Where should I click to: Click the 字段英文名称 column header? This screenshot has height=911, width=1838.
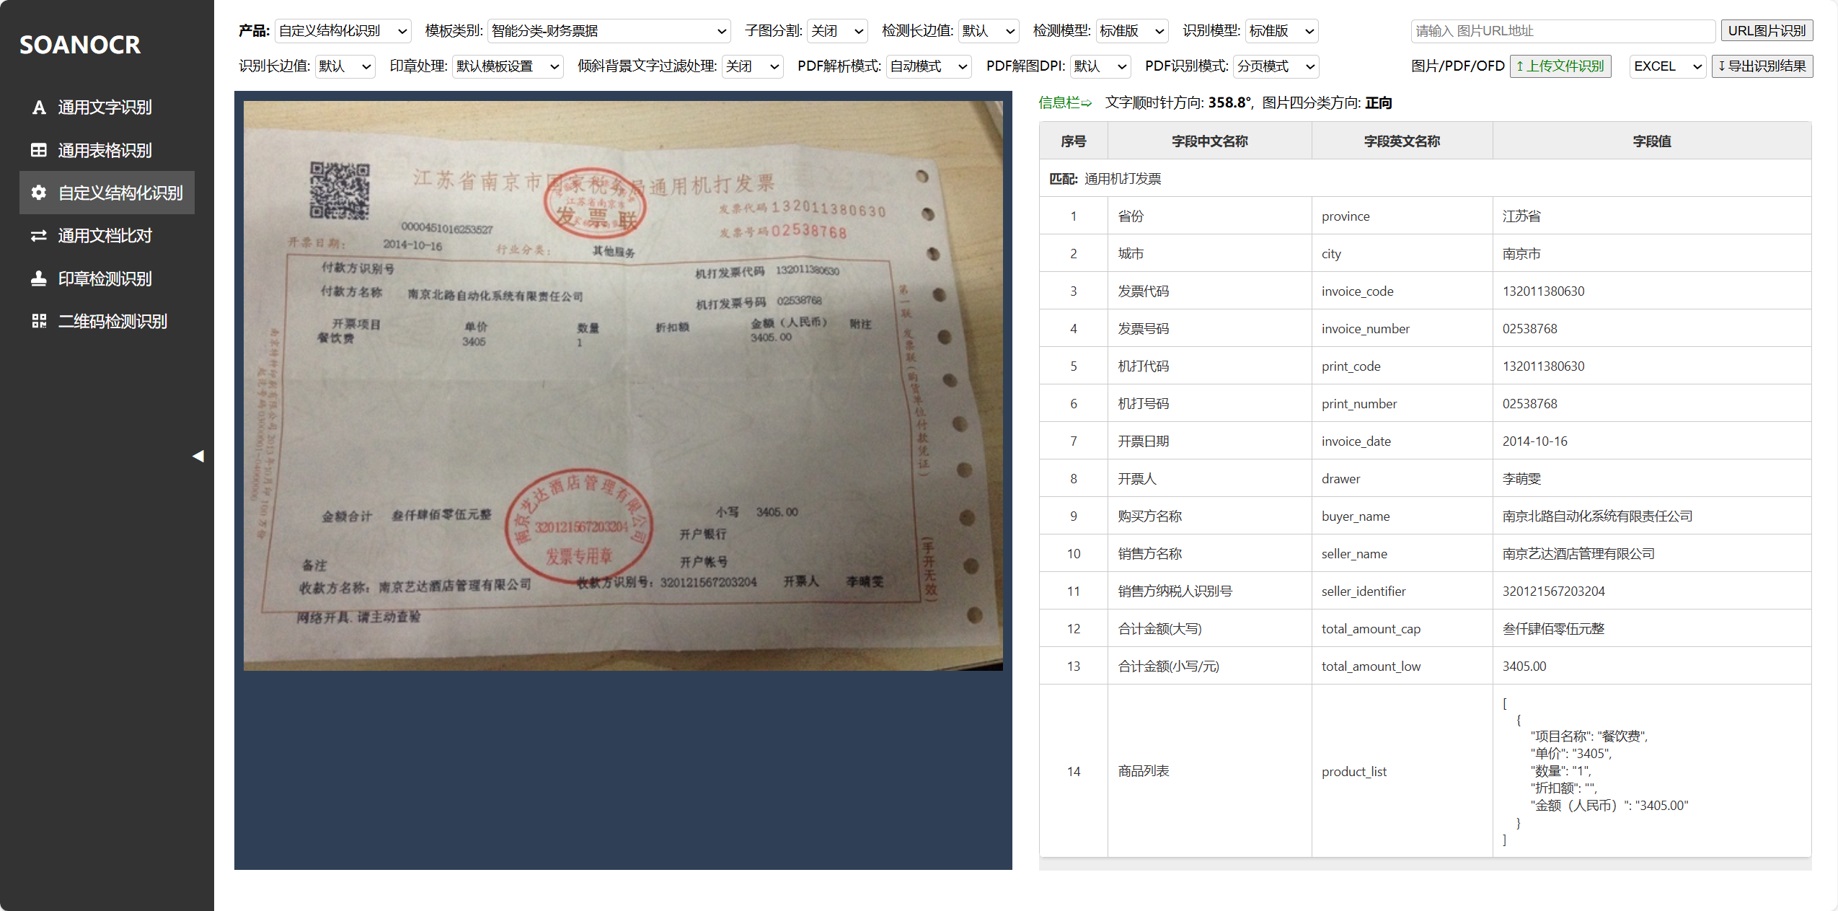pyautogui.click(x=1402, y=141)
